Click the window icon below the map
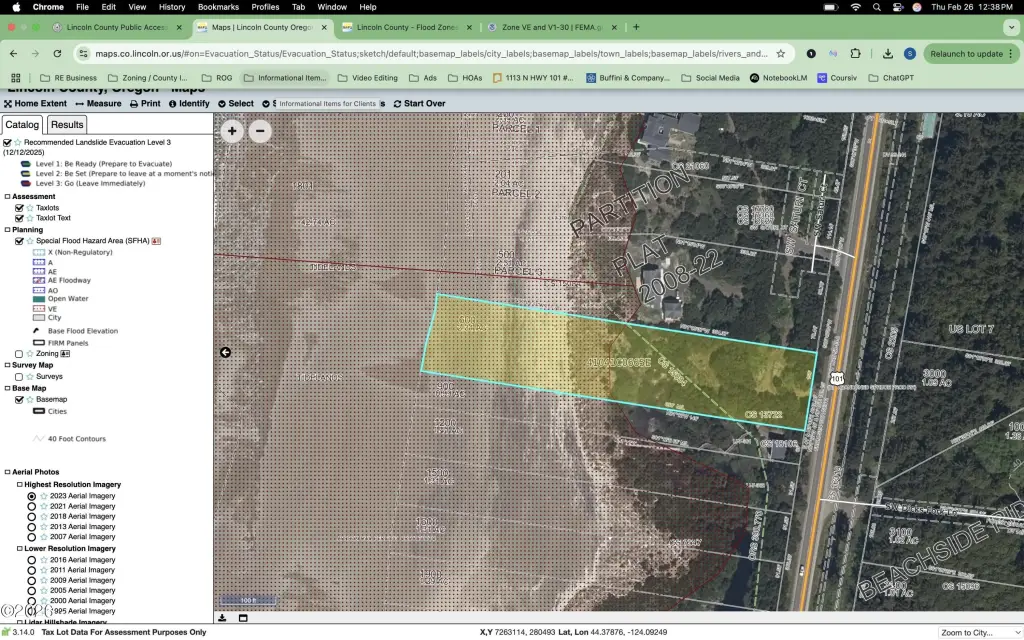This screenshot has width=1024, height=640. [x=243, y=618]
